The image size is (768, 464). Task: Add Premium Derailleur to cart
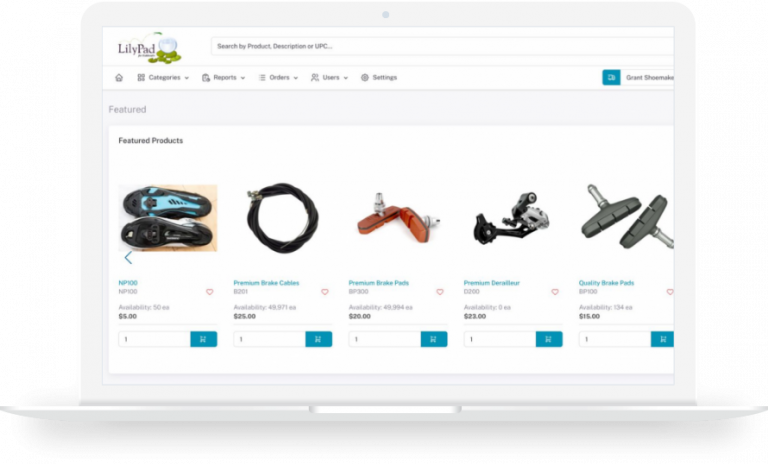coord(549,339)
